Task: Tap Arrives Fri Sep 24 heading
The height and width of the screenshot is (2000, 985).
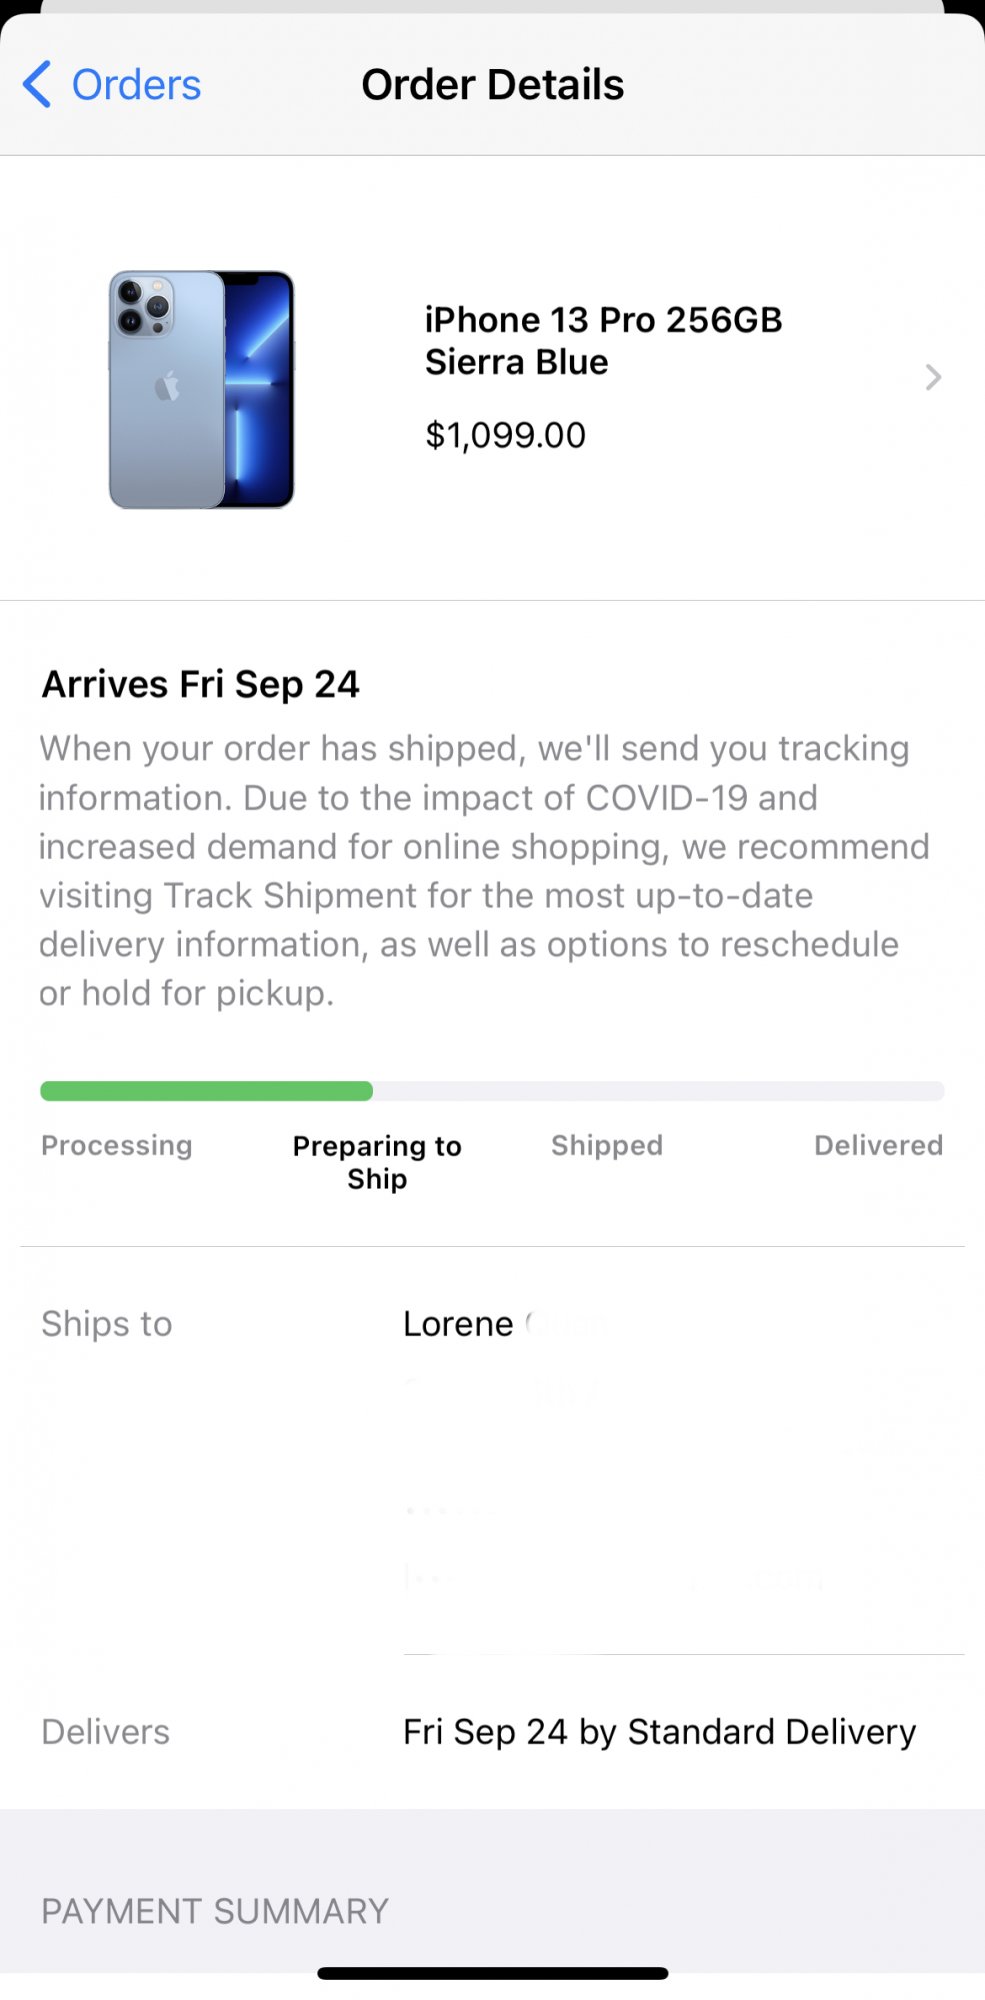Action: (x=200, y=684)
